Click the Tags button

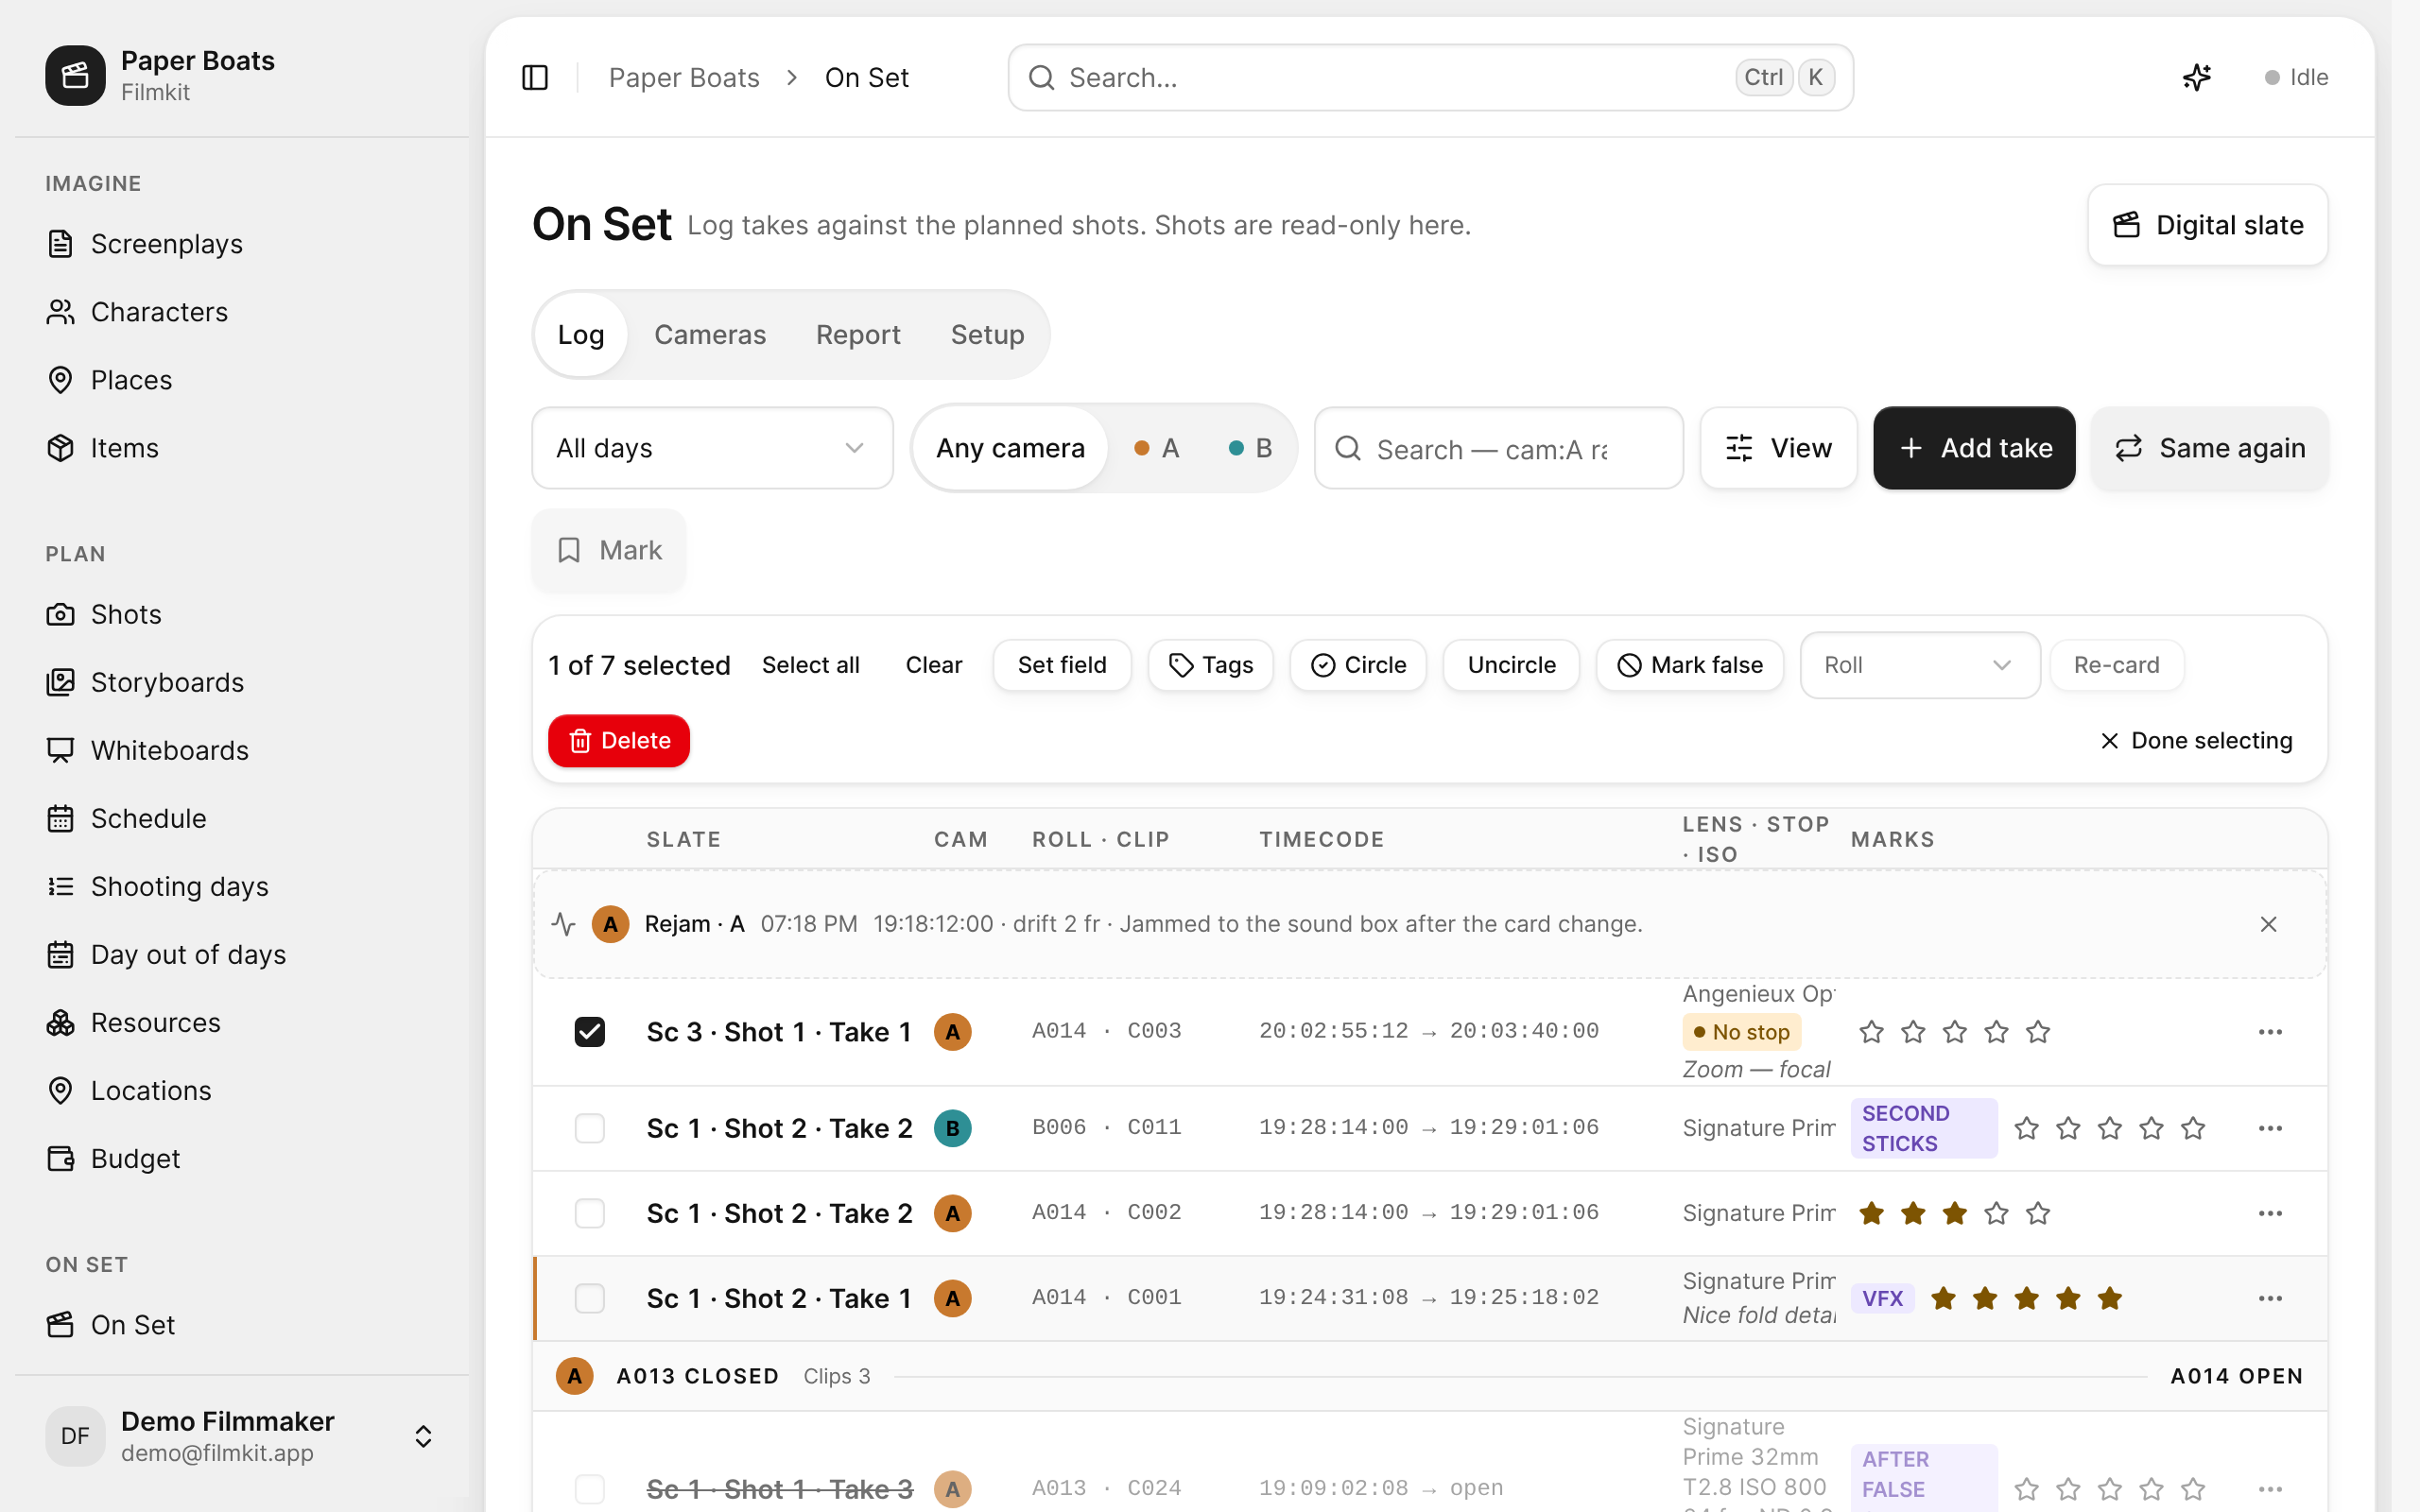point(1211,665)
